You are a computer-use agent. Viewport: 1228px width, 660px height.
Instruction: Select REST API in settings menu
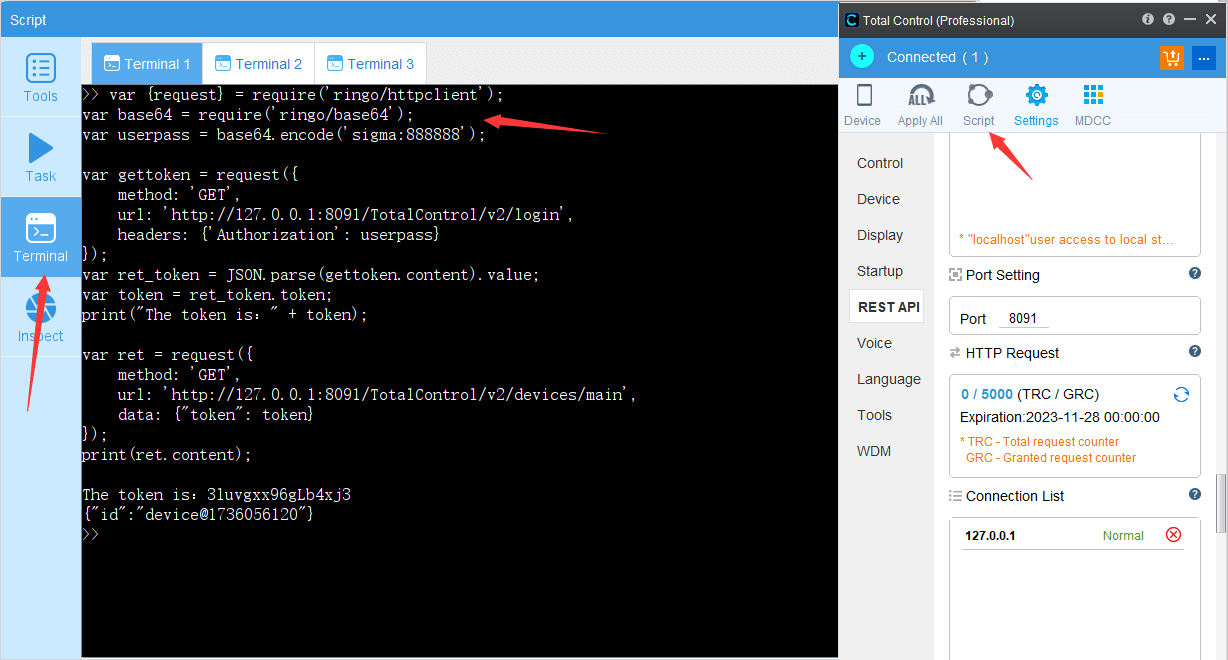(x=888, y=307)
